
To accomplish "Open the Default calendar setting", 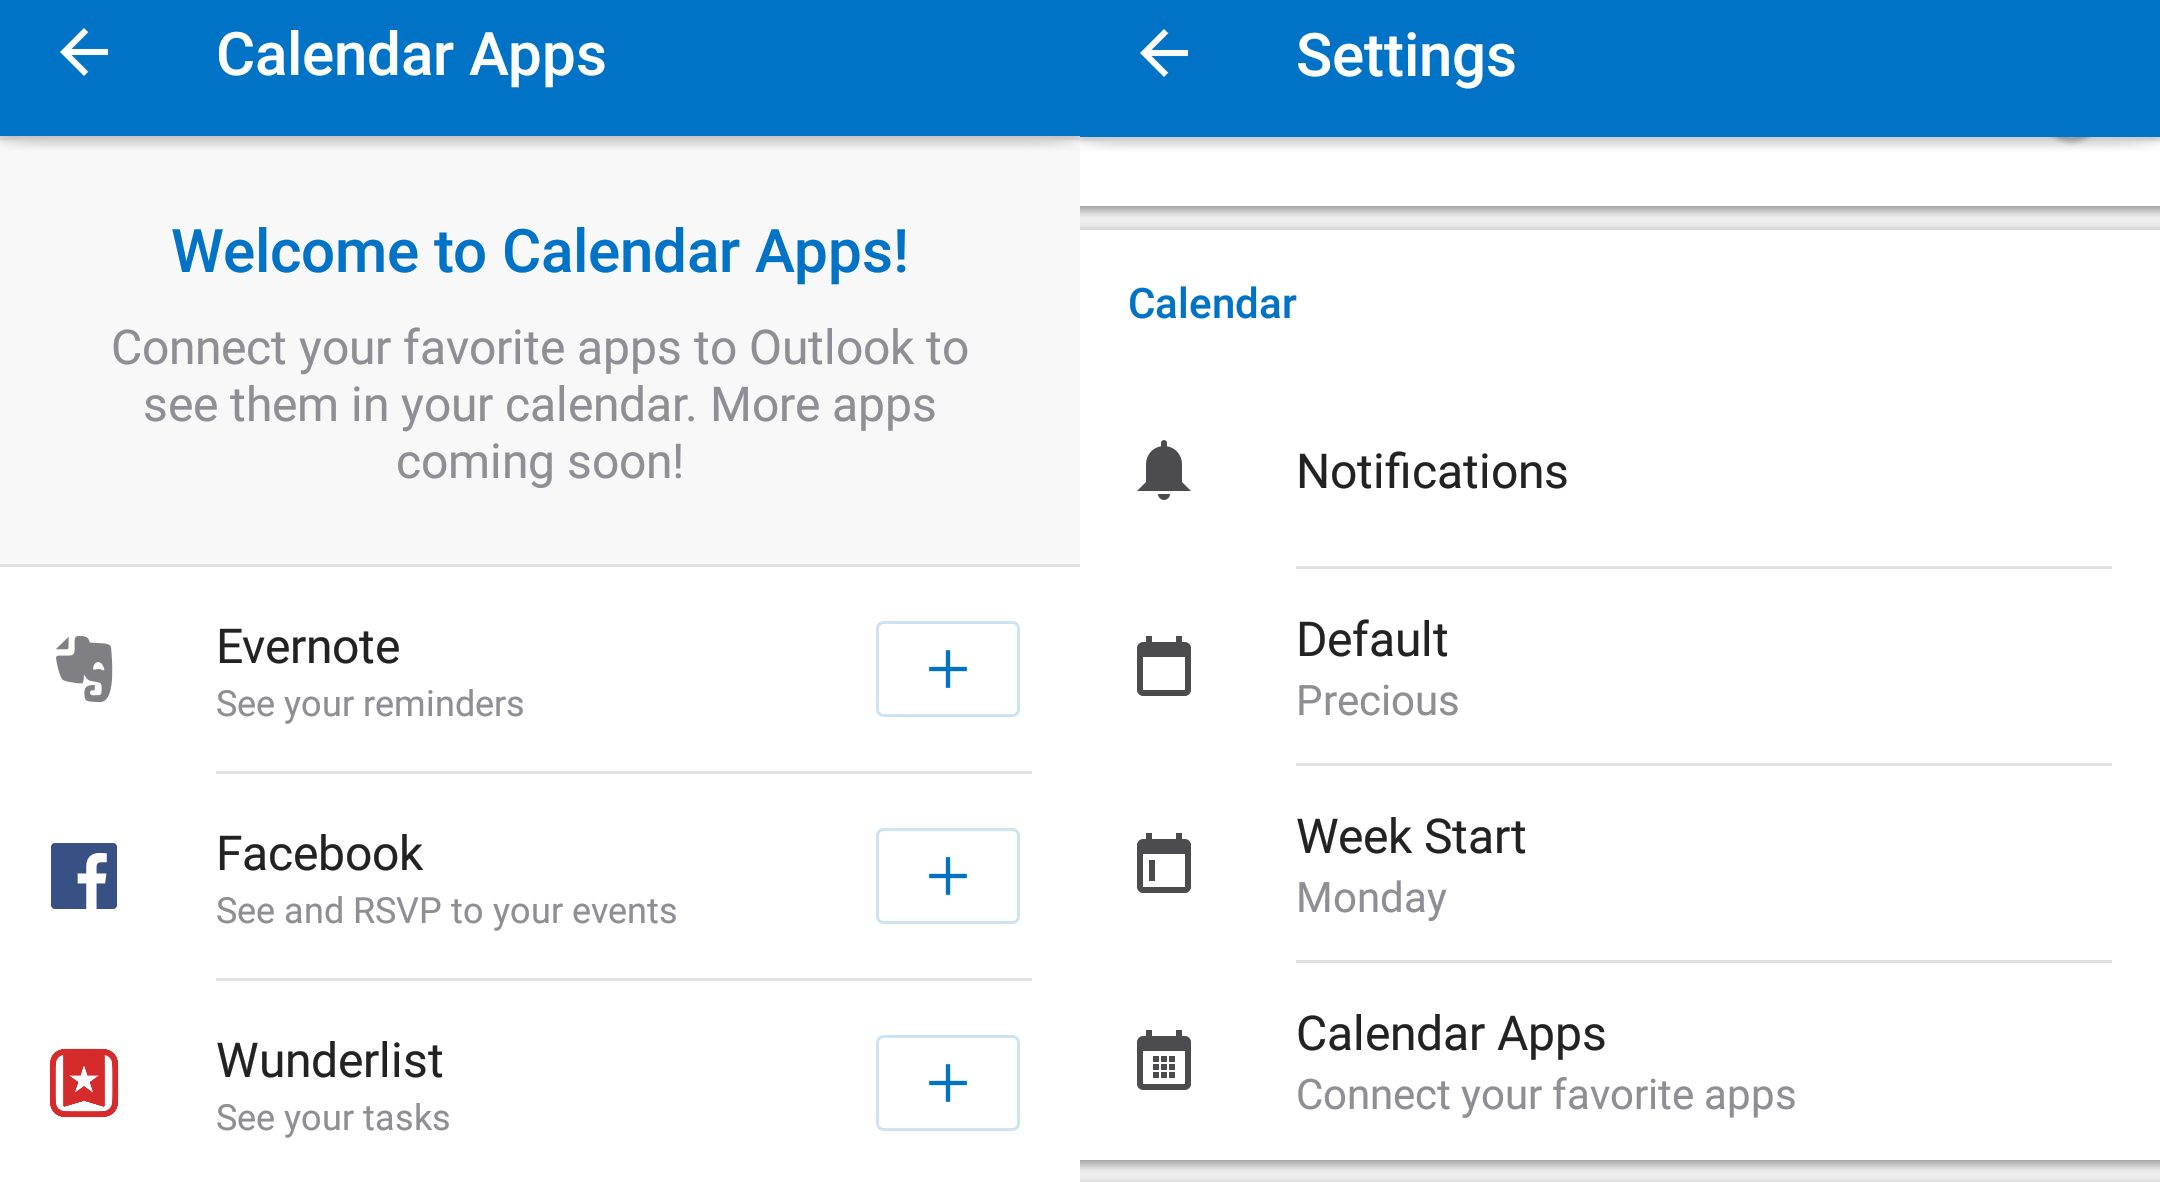I will 1376,668.
